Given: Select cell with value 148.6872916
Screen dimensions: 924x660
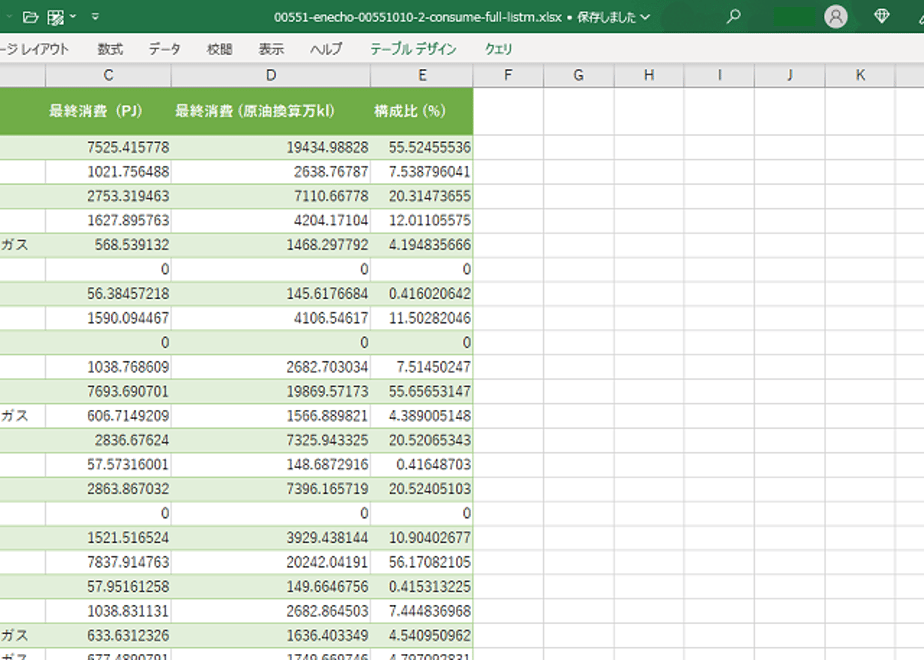Looking at the screenshot, I should 270,465.
